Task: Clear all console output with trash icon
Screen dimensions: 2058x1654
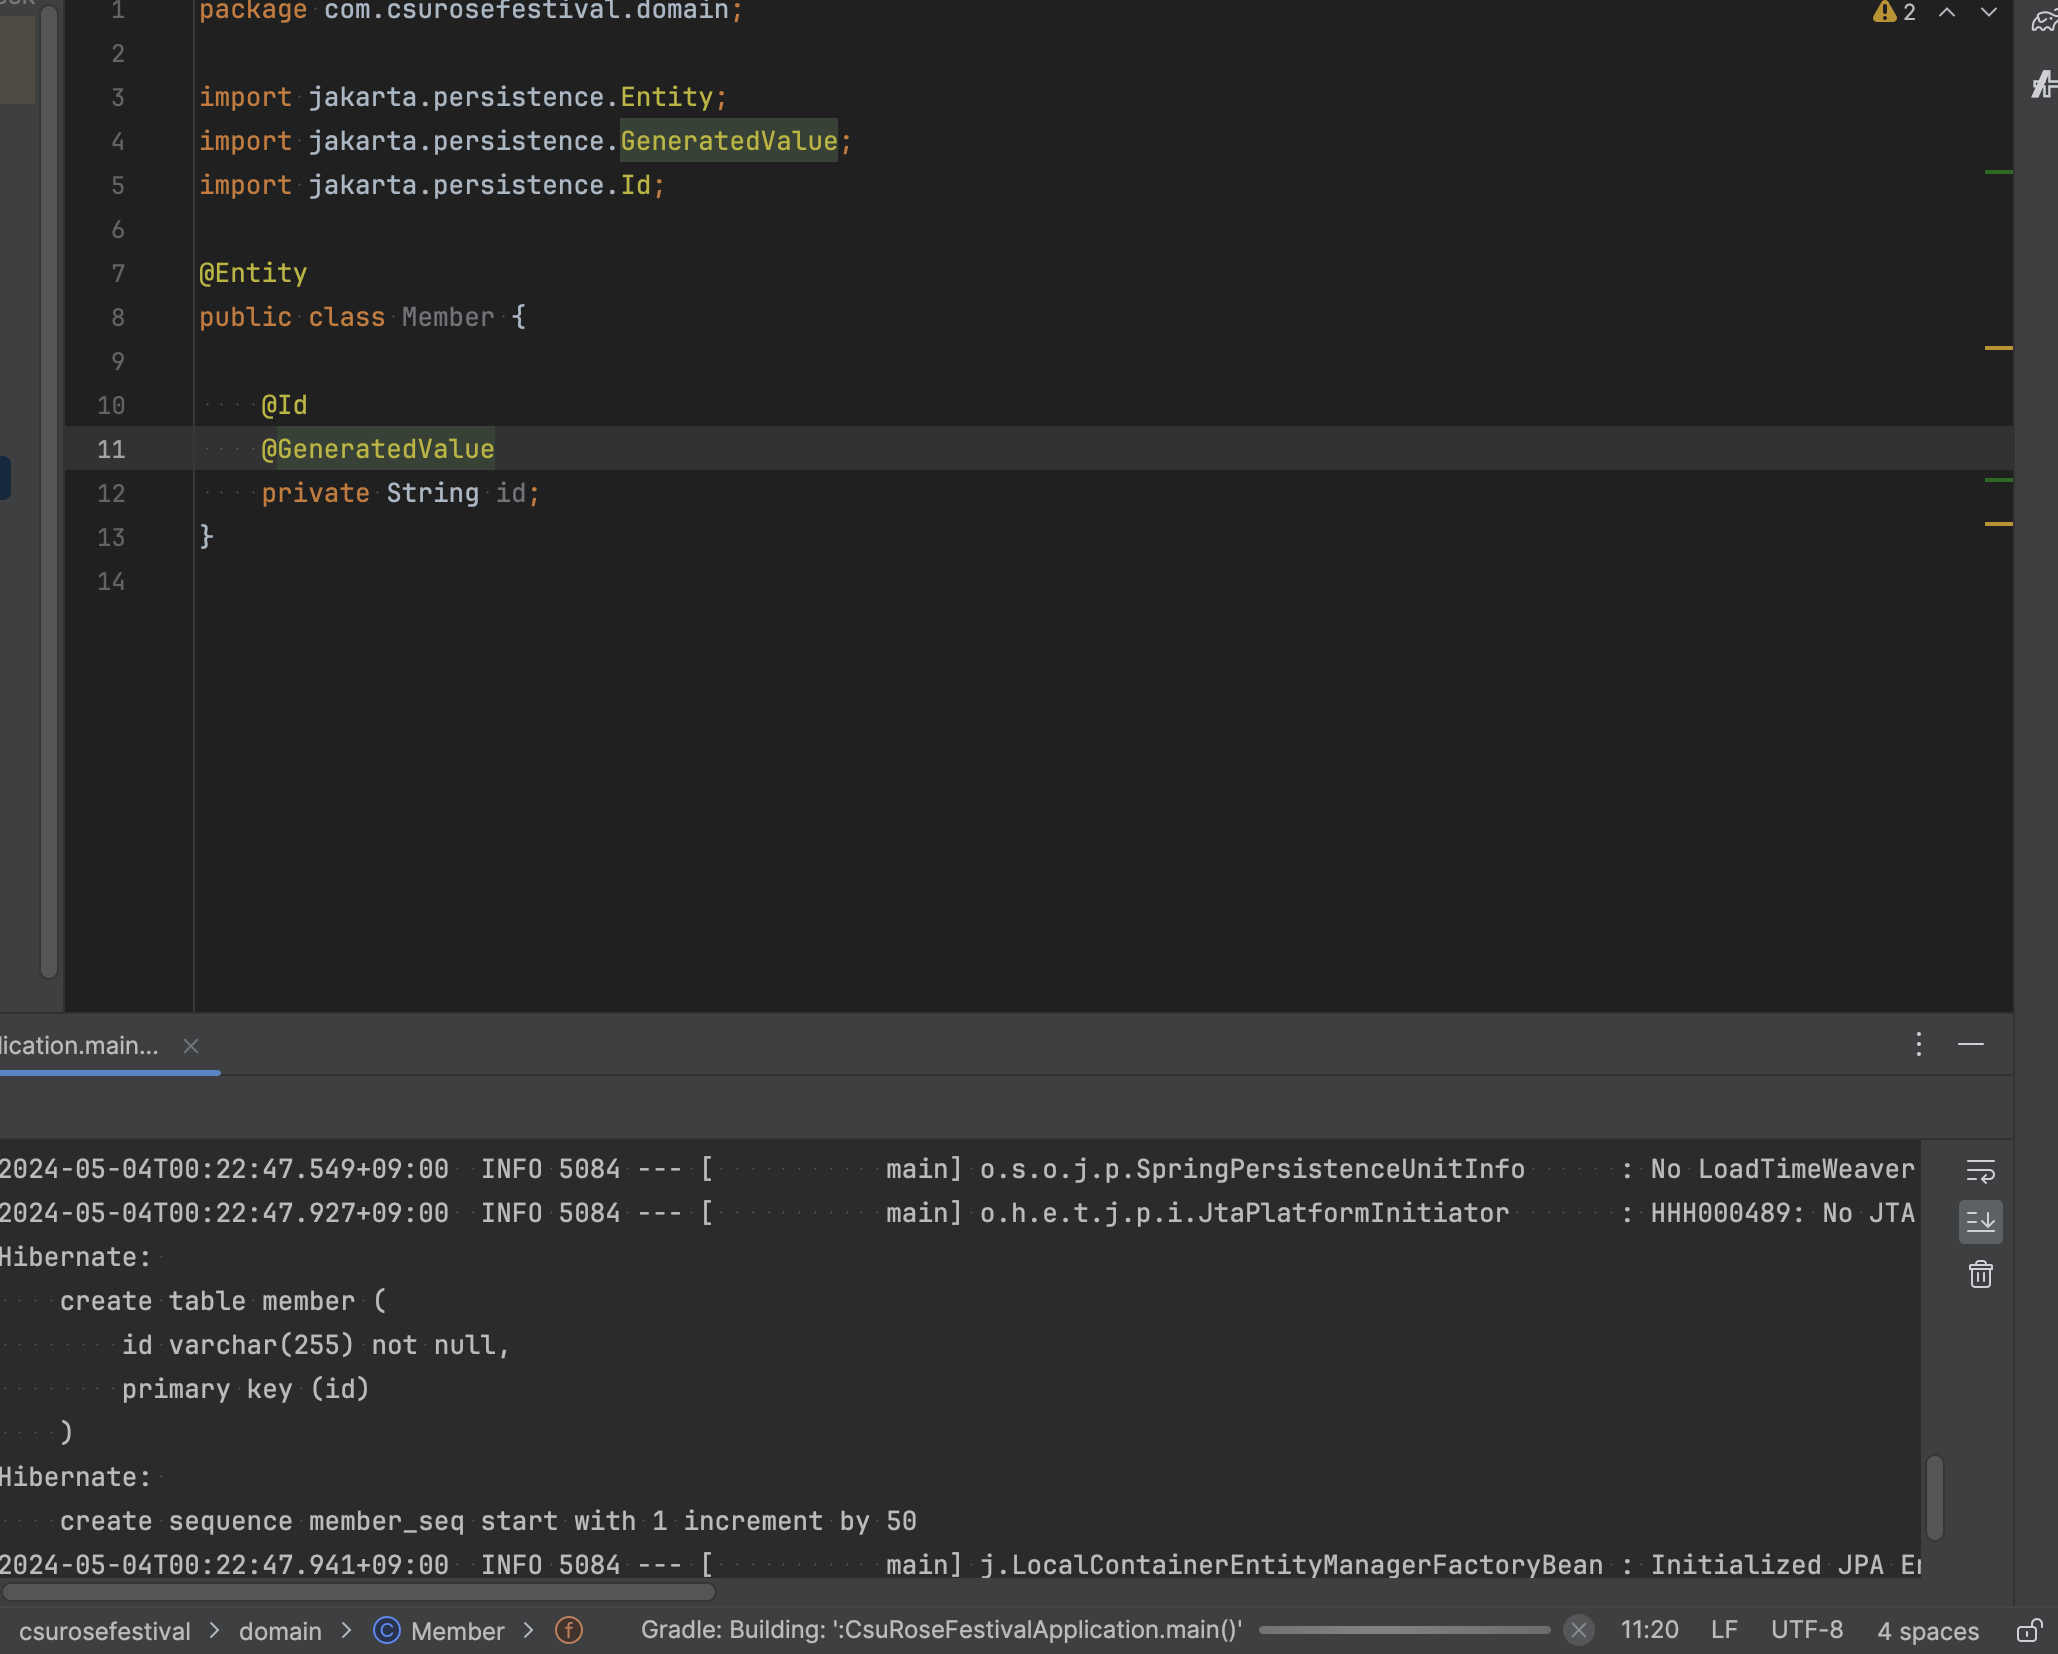Action: coord(1980,1274)
